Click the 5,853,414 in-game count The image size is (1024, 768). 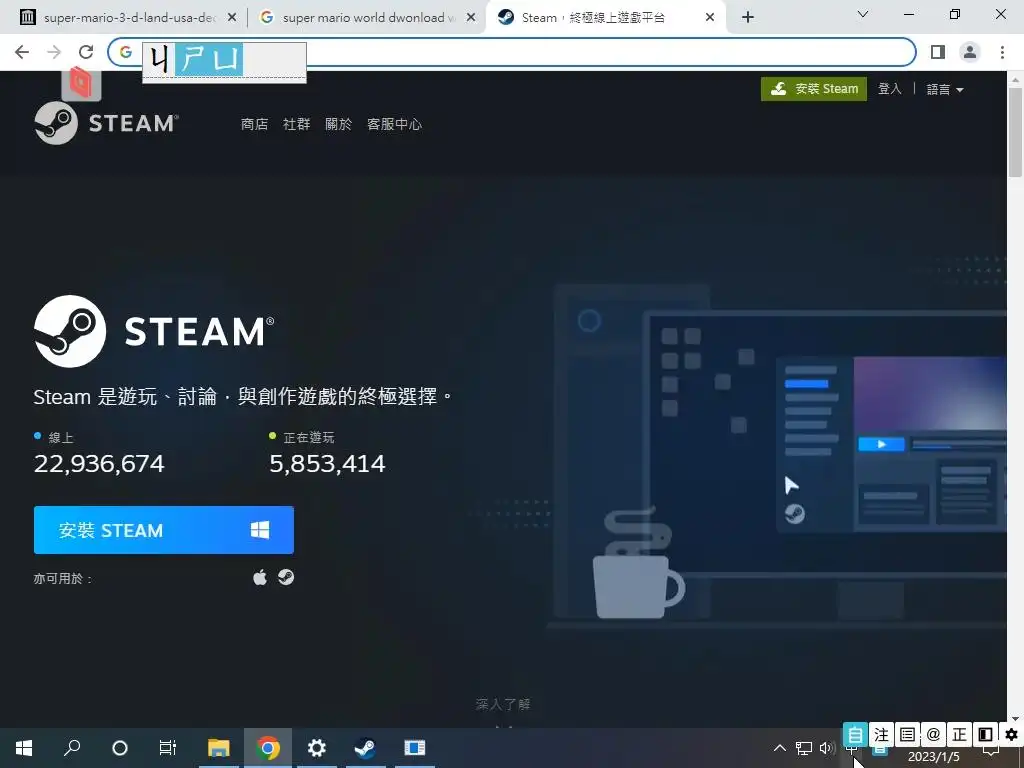pos(327,464)
